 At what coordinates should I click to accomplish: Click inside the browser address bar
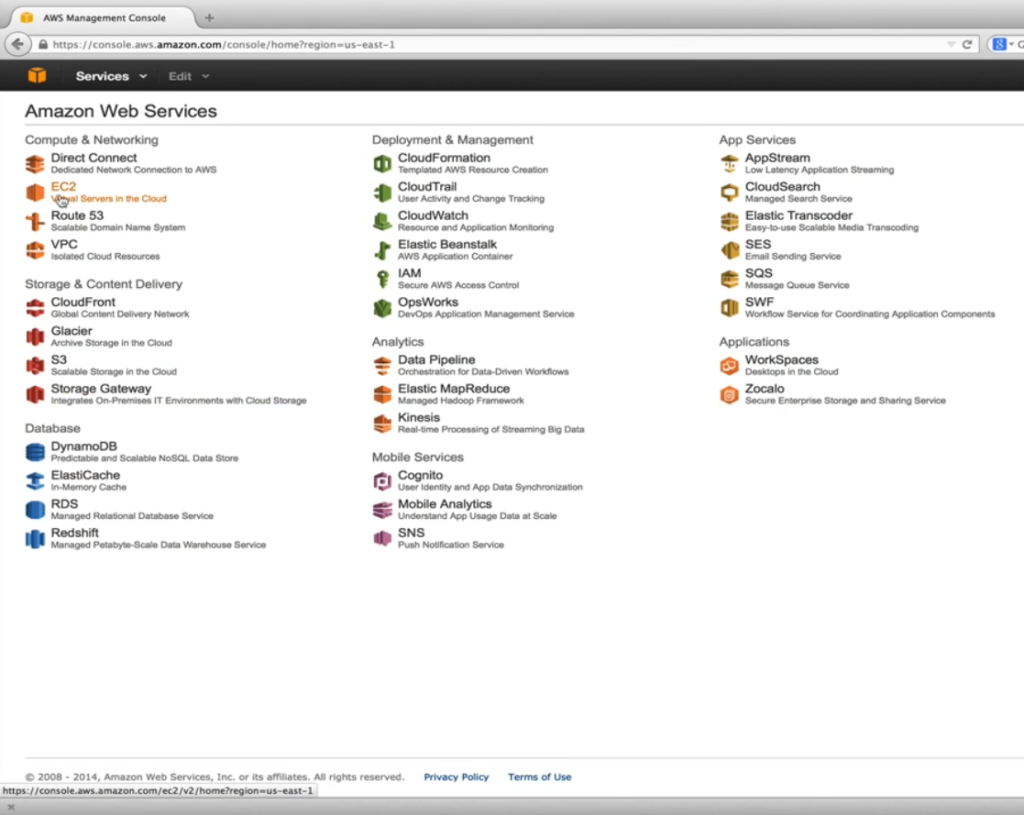point(400,44)
